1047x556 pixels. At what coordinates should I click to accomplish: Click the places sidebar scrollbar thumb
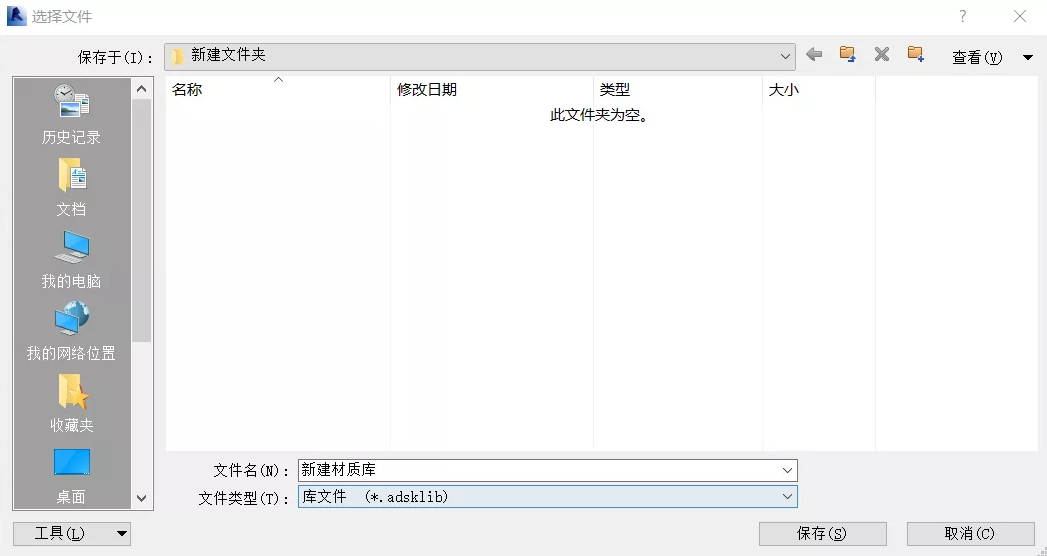[142, 220]
